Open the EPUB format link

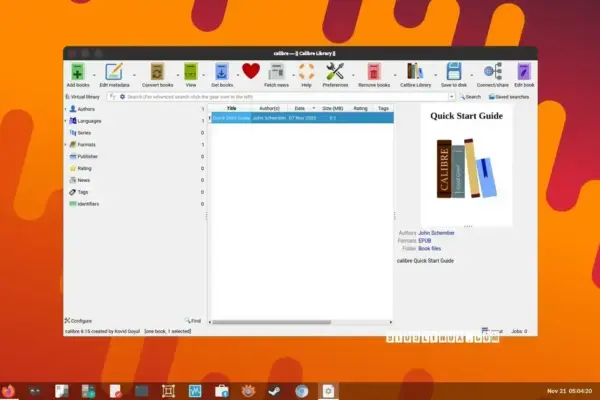pyautogui.click(x=425, y=241)
